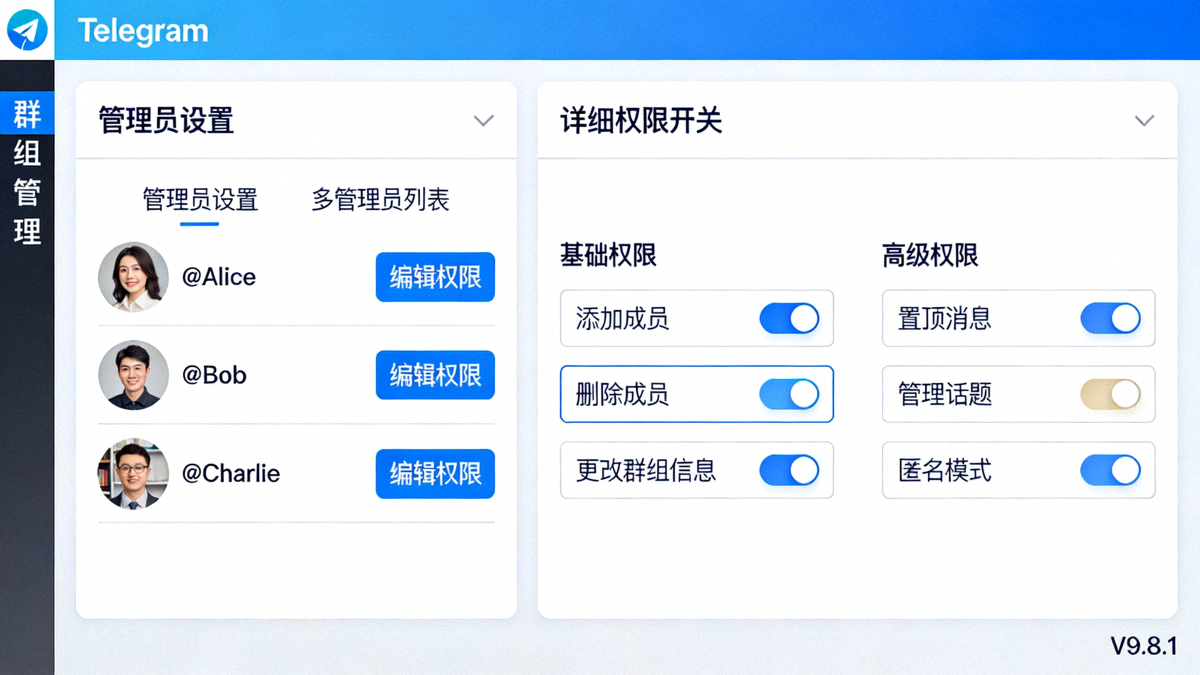Toggle the 添加成员 permission switch
This screenshot has height=675, width=1200.
pyautogui.click(x=789, y=318)
